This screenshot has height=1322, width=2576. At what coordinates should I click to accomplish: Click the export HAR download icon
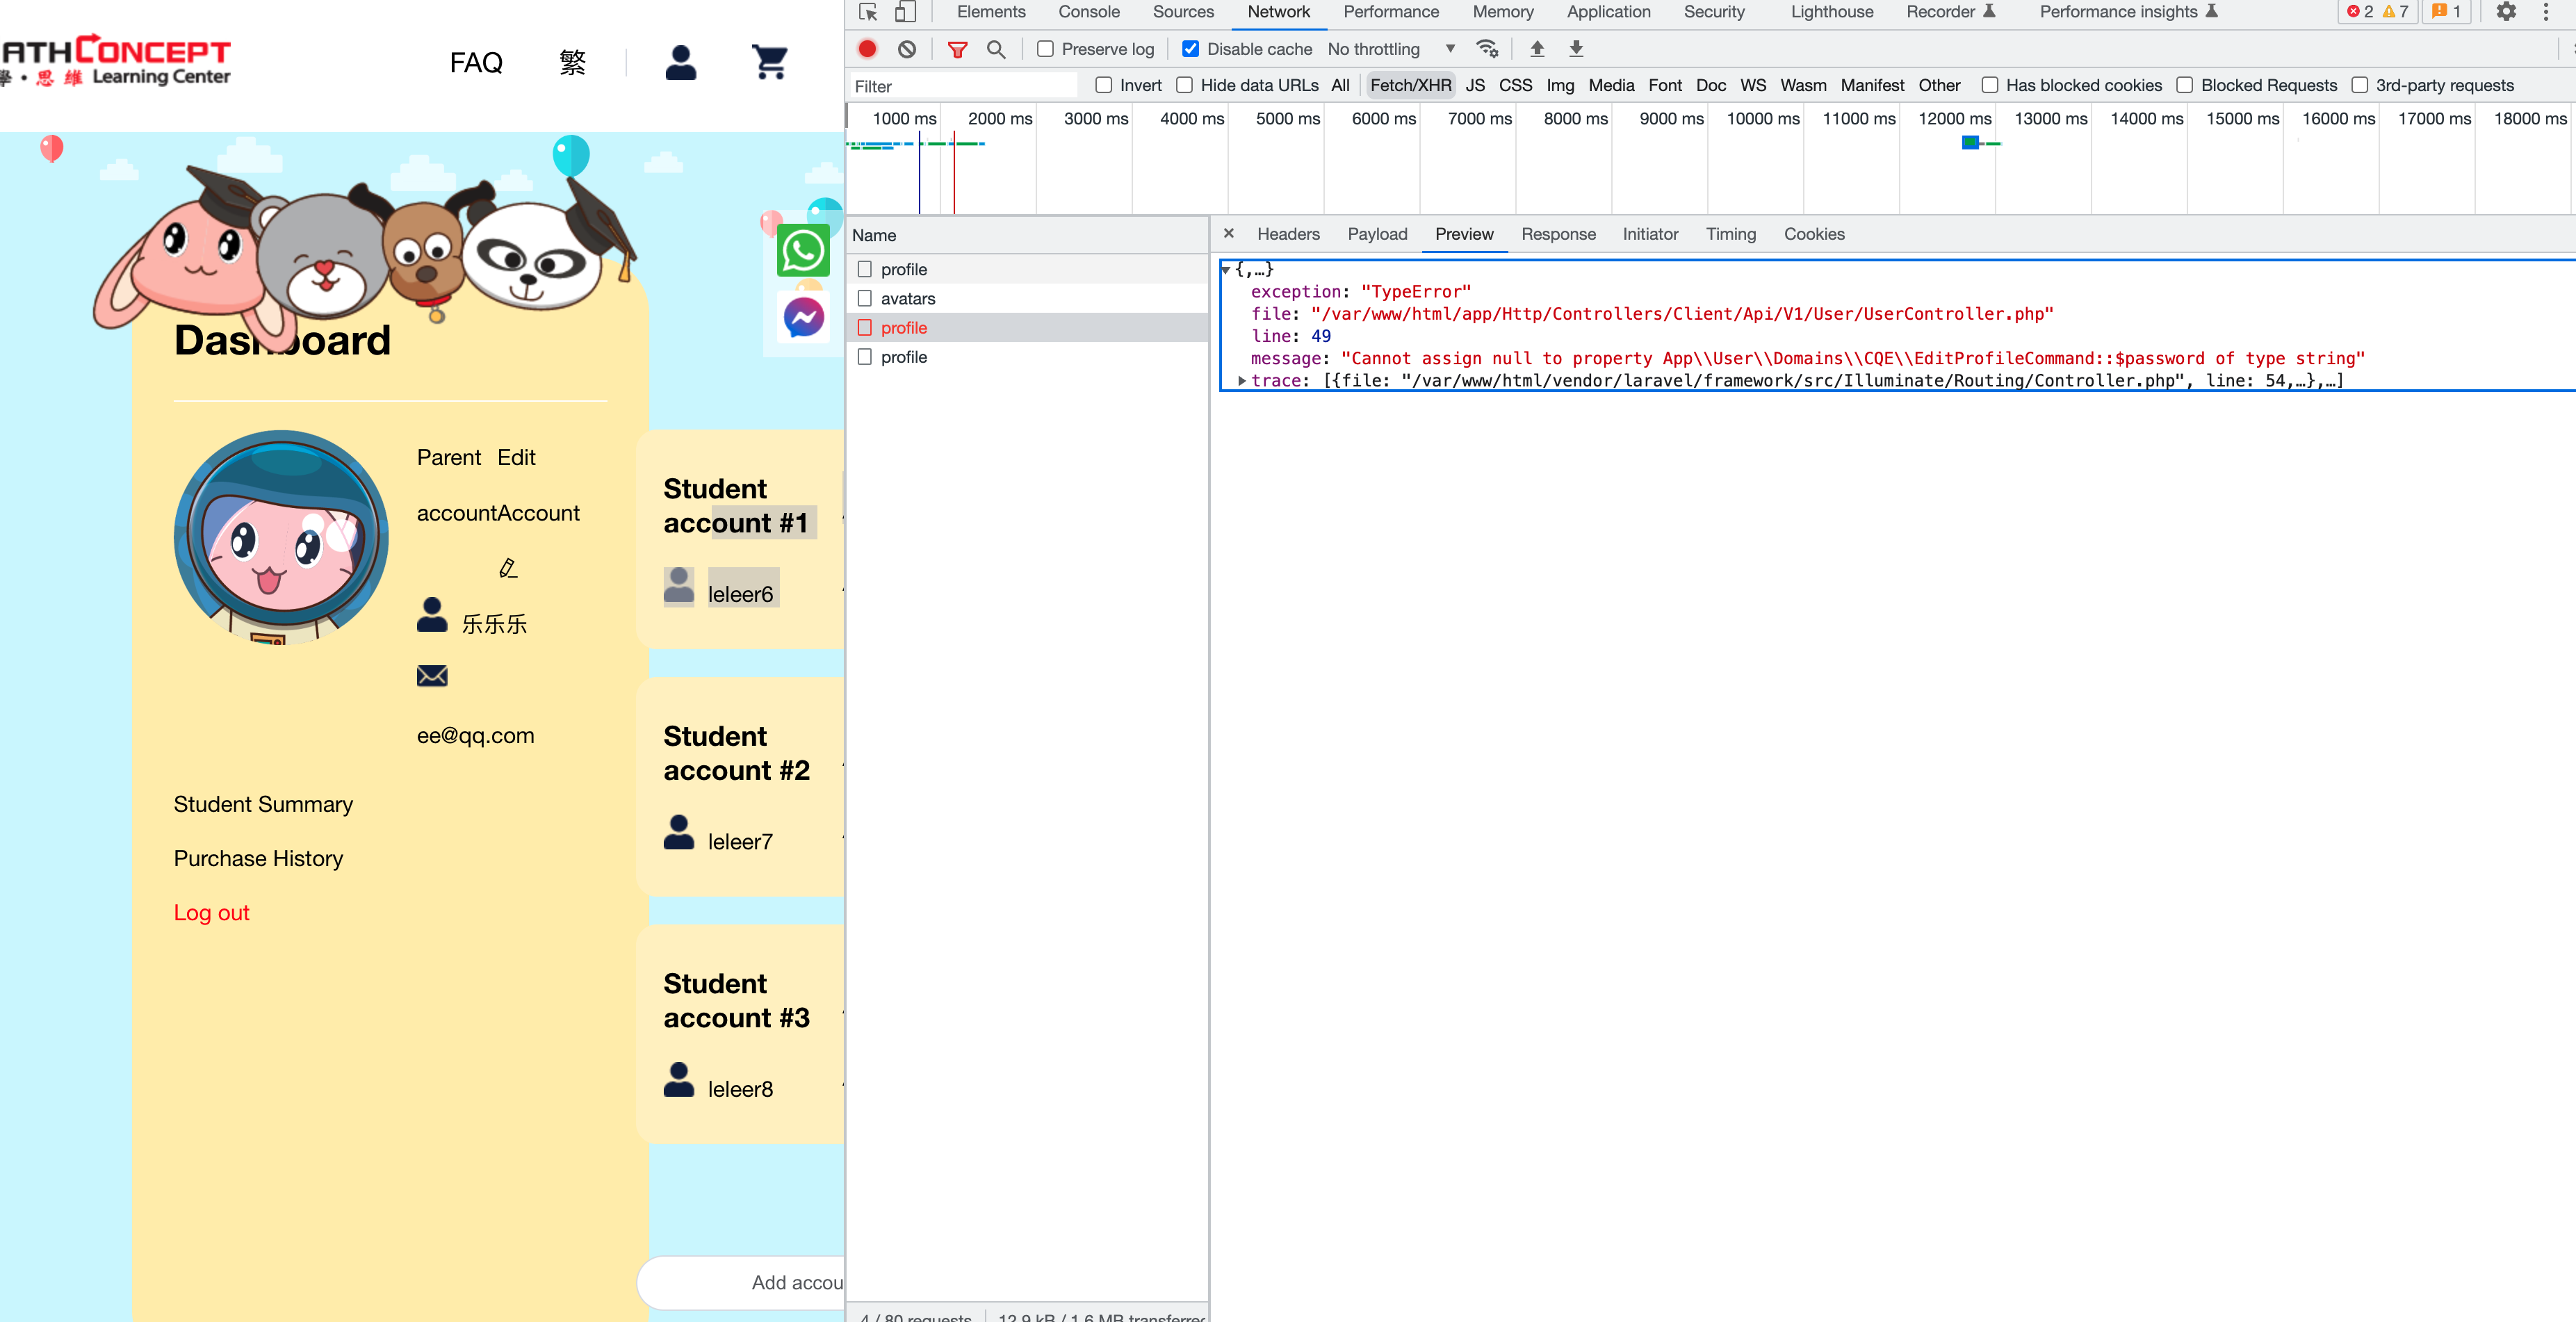1576,49
